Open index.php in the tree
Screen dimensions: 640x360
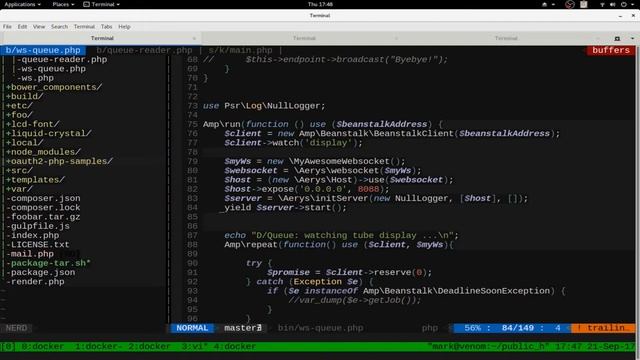tap(33, 236)
